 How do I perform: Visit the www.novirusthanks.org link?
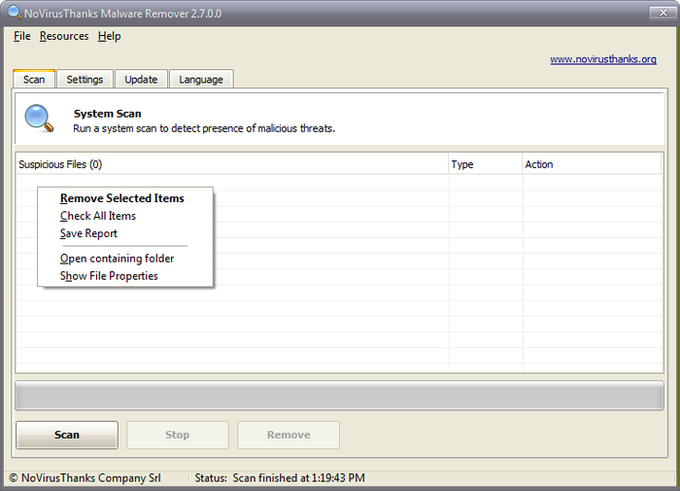tap(603, 59)
